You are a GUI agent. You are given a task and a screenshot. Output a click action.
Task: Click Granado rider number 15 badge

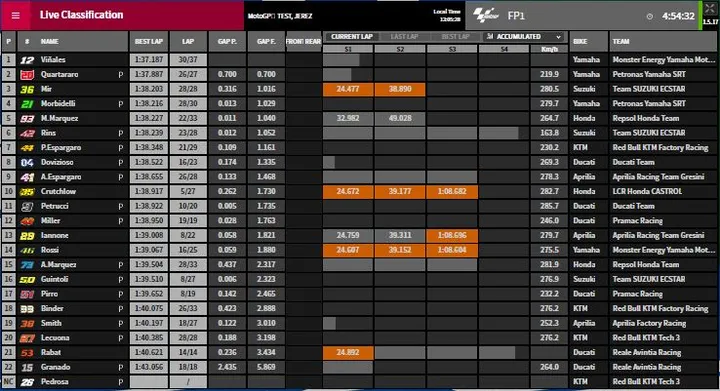(x=27, y=367)
